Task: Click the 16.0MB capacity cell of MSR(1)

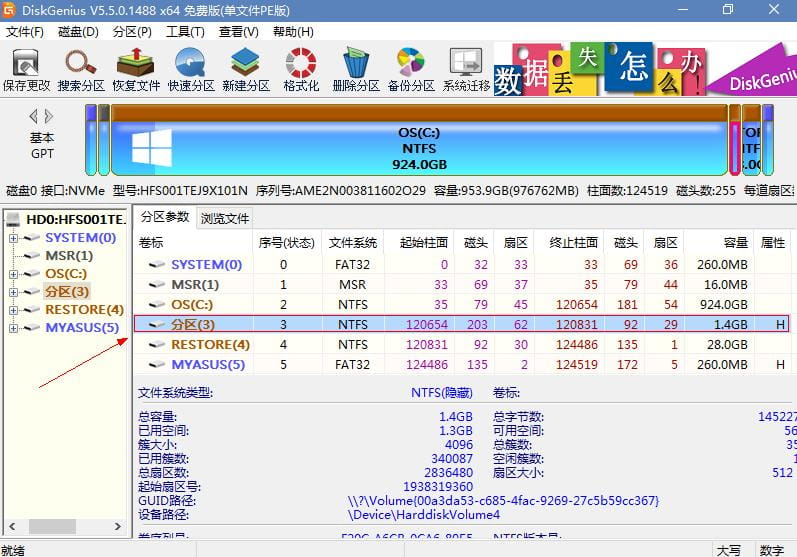Action: [x=725, y=285]
